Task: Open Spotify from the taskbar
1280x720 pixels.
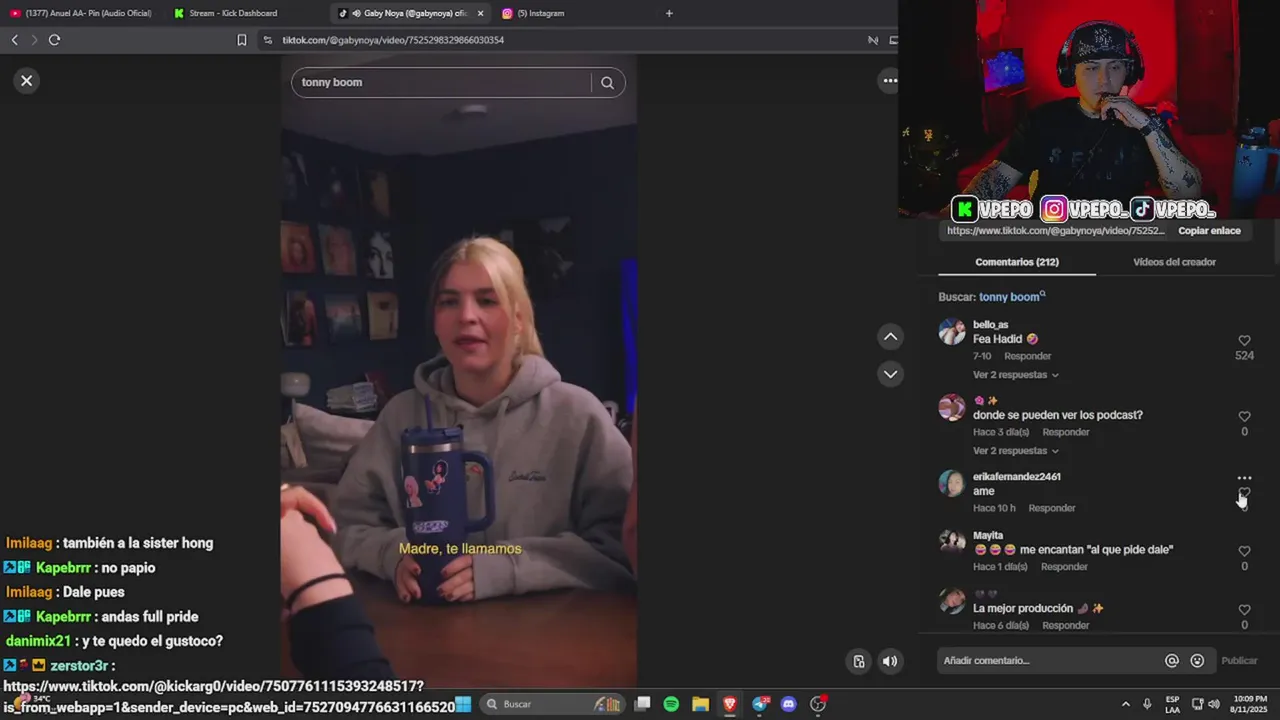Action: click(671, 704)
